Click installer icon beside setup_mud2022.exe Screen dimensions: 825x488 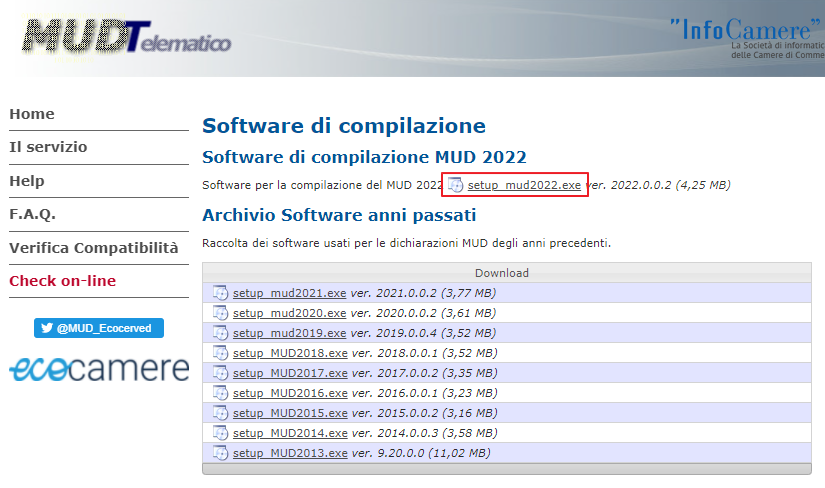456,185
